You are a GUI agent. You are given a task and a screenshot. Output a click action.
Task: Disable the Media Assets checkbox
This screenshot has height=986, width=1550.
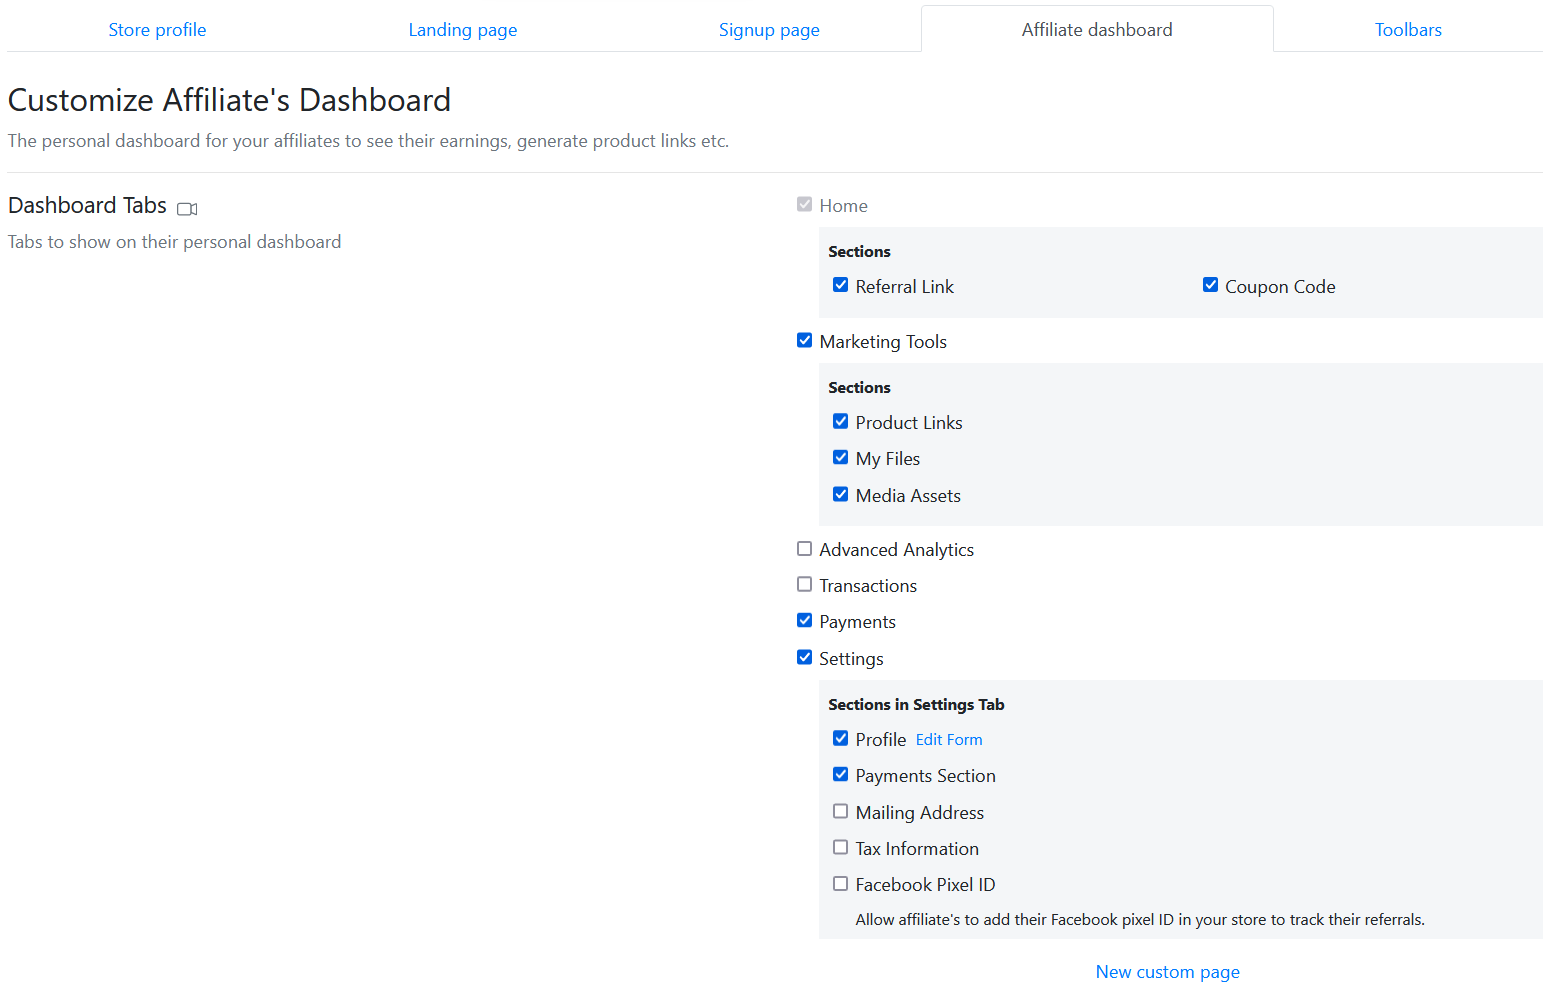click(x=841, y=494)
